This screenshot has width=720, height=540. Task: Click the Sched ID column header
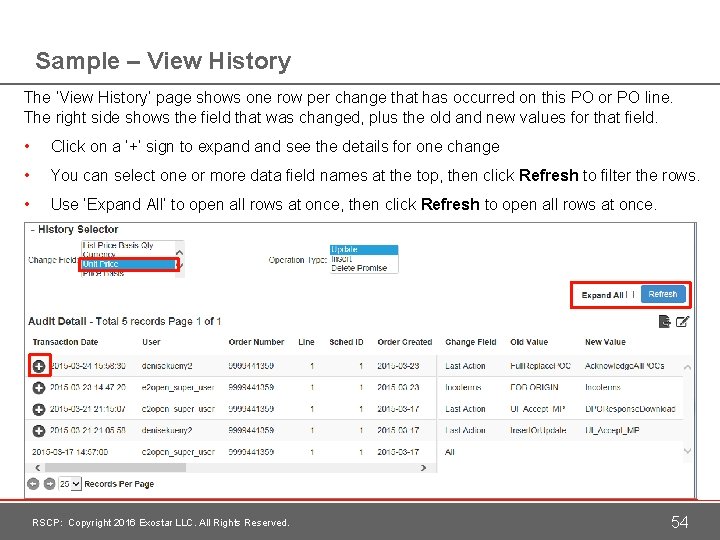point(346,342)
